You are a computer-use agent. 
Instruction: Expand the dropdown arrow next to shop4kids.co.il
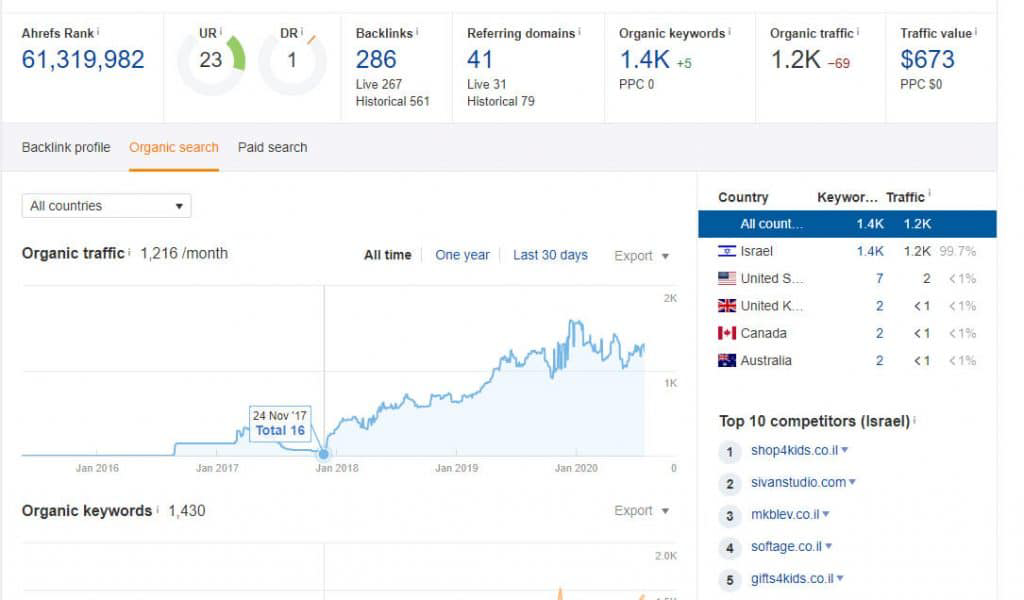pyautogui.click(x=844, y=450)
